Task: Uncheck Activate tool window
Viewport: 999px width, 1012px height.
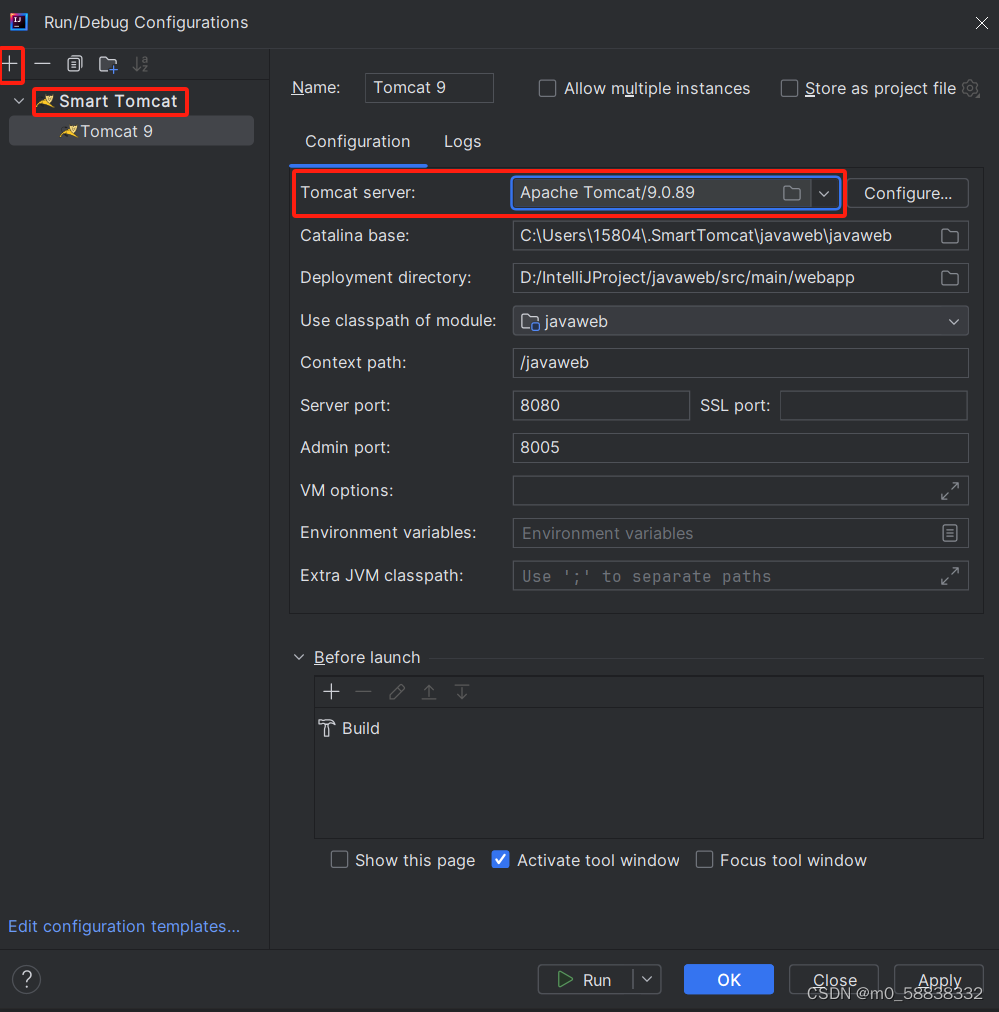Action: click(500, 859)
